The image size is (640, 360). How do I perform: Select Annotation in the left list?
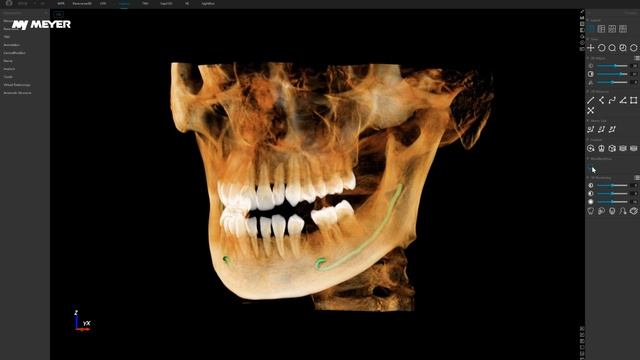pos(12,45)
